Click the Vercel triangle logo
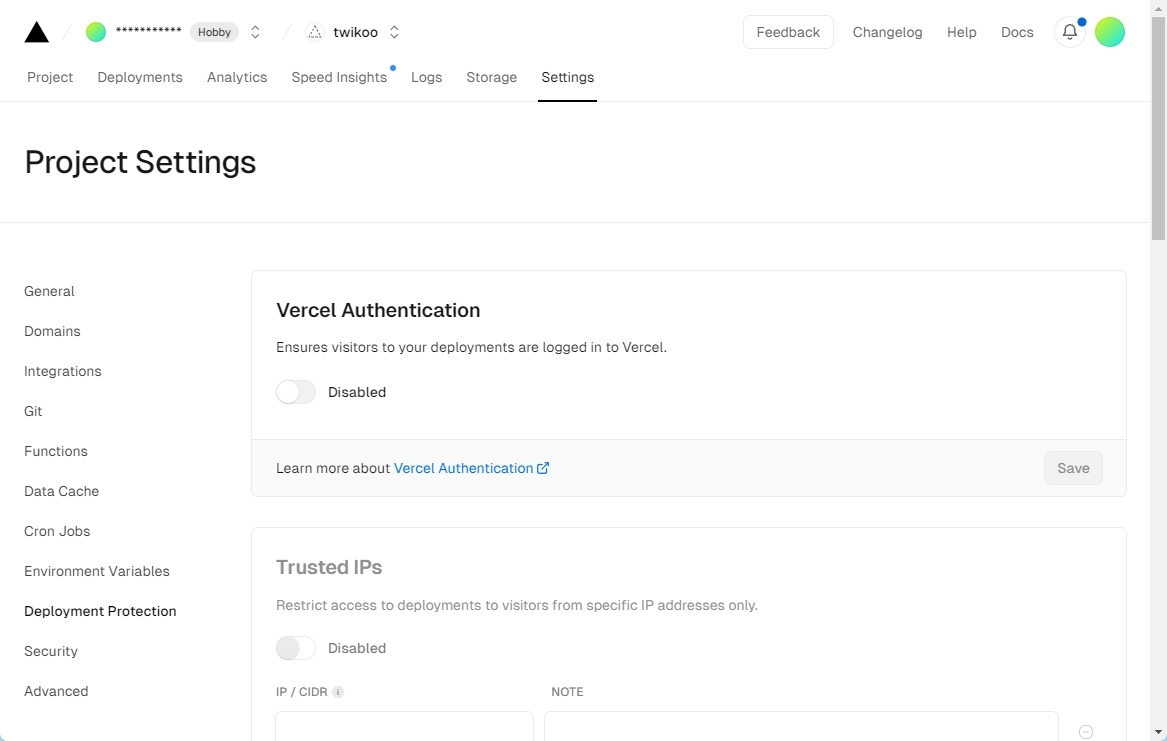This screenshot has height=741, width=1167. point(36,32)
